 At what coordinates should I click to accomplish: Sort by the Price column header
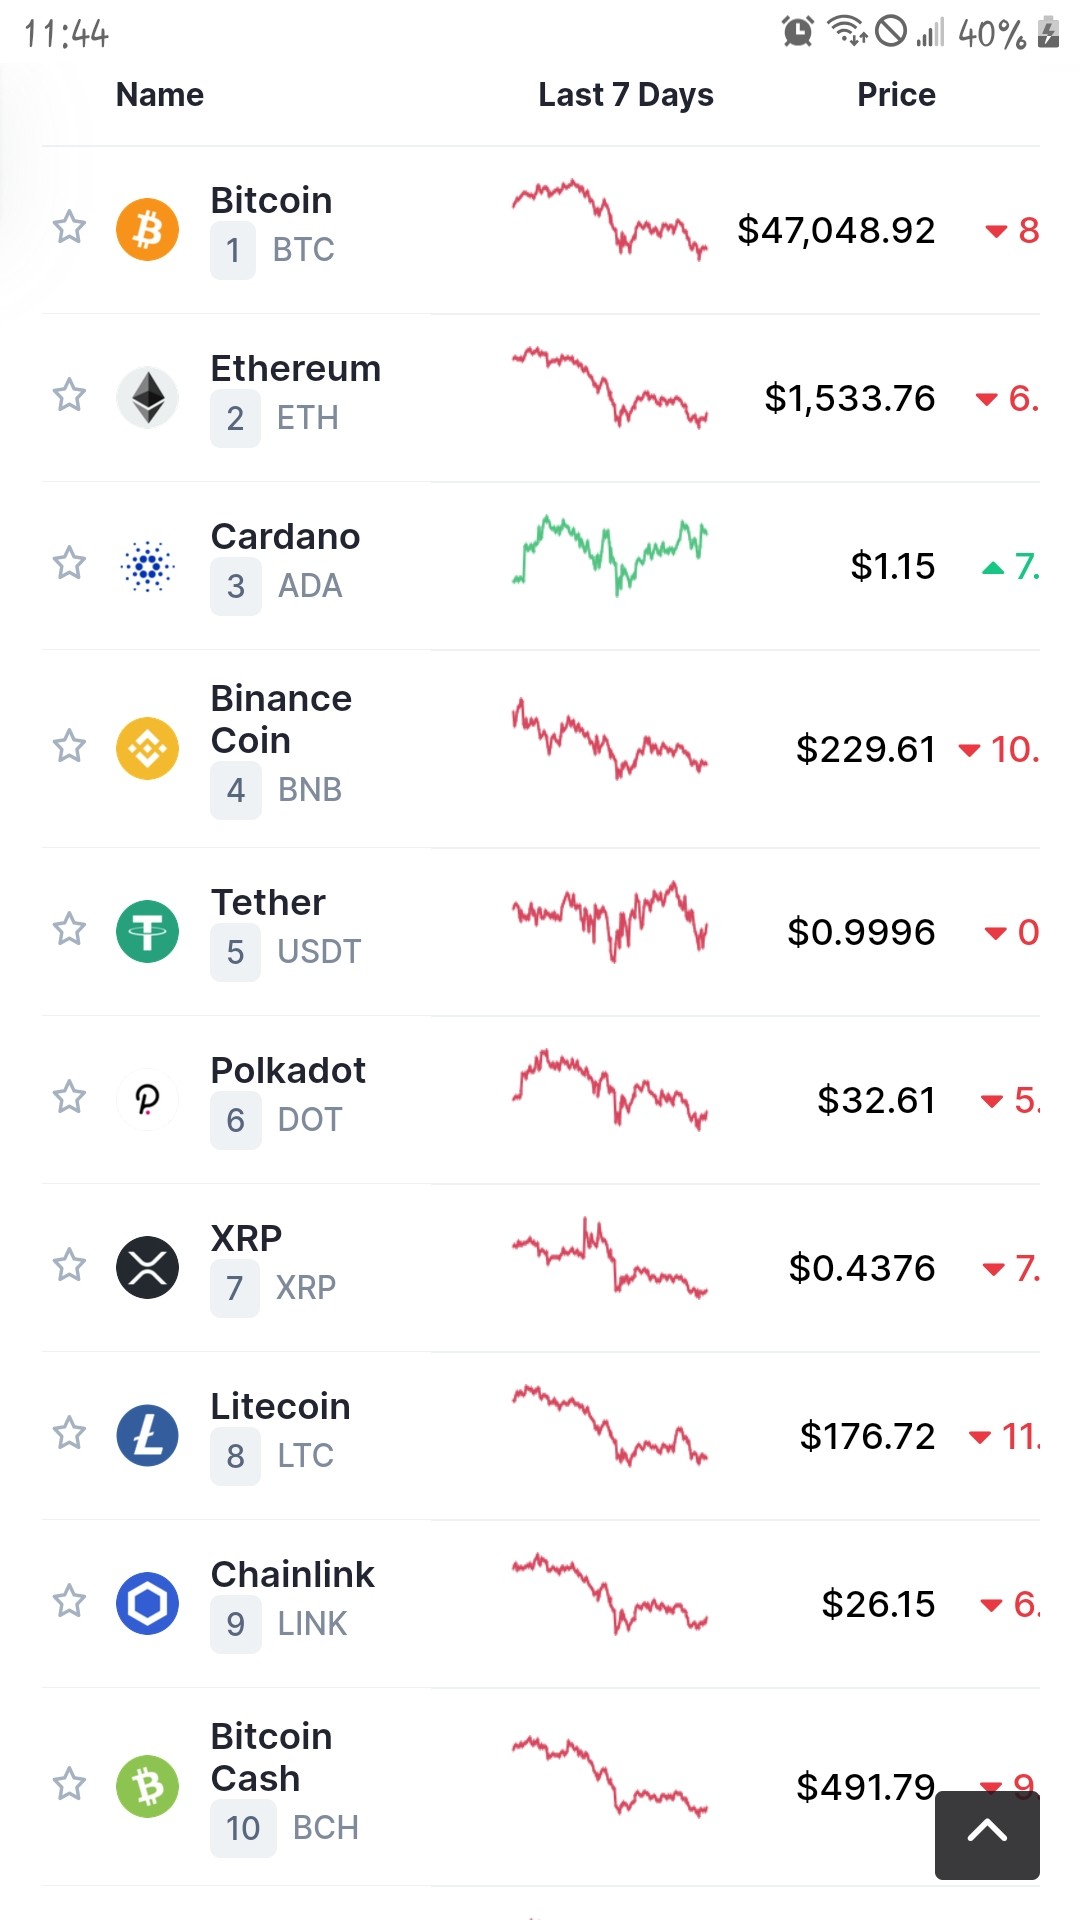click(896, 95)
